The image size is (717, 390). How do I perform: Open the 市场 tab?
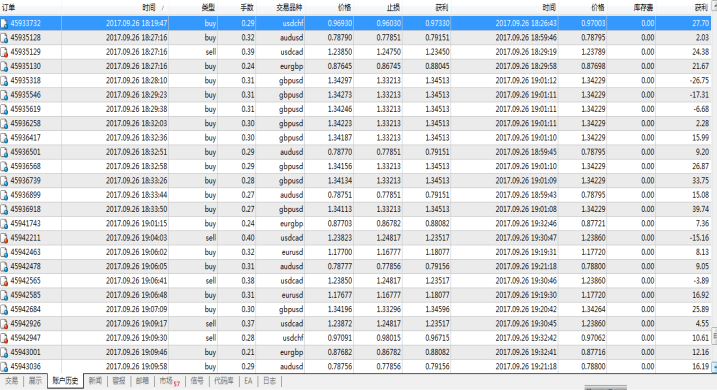pyautogui.click(x=169, y=381)
